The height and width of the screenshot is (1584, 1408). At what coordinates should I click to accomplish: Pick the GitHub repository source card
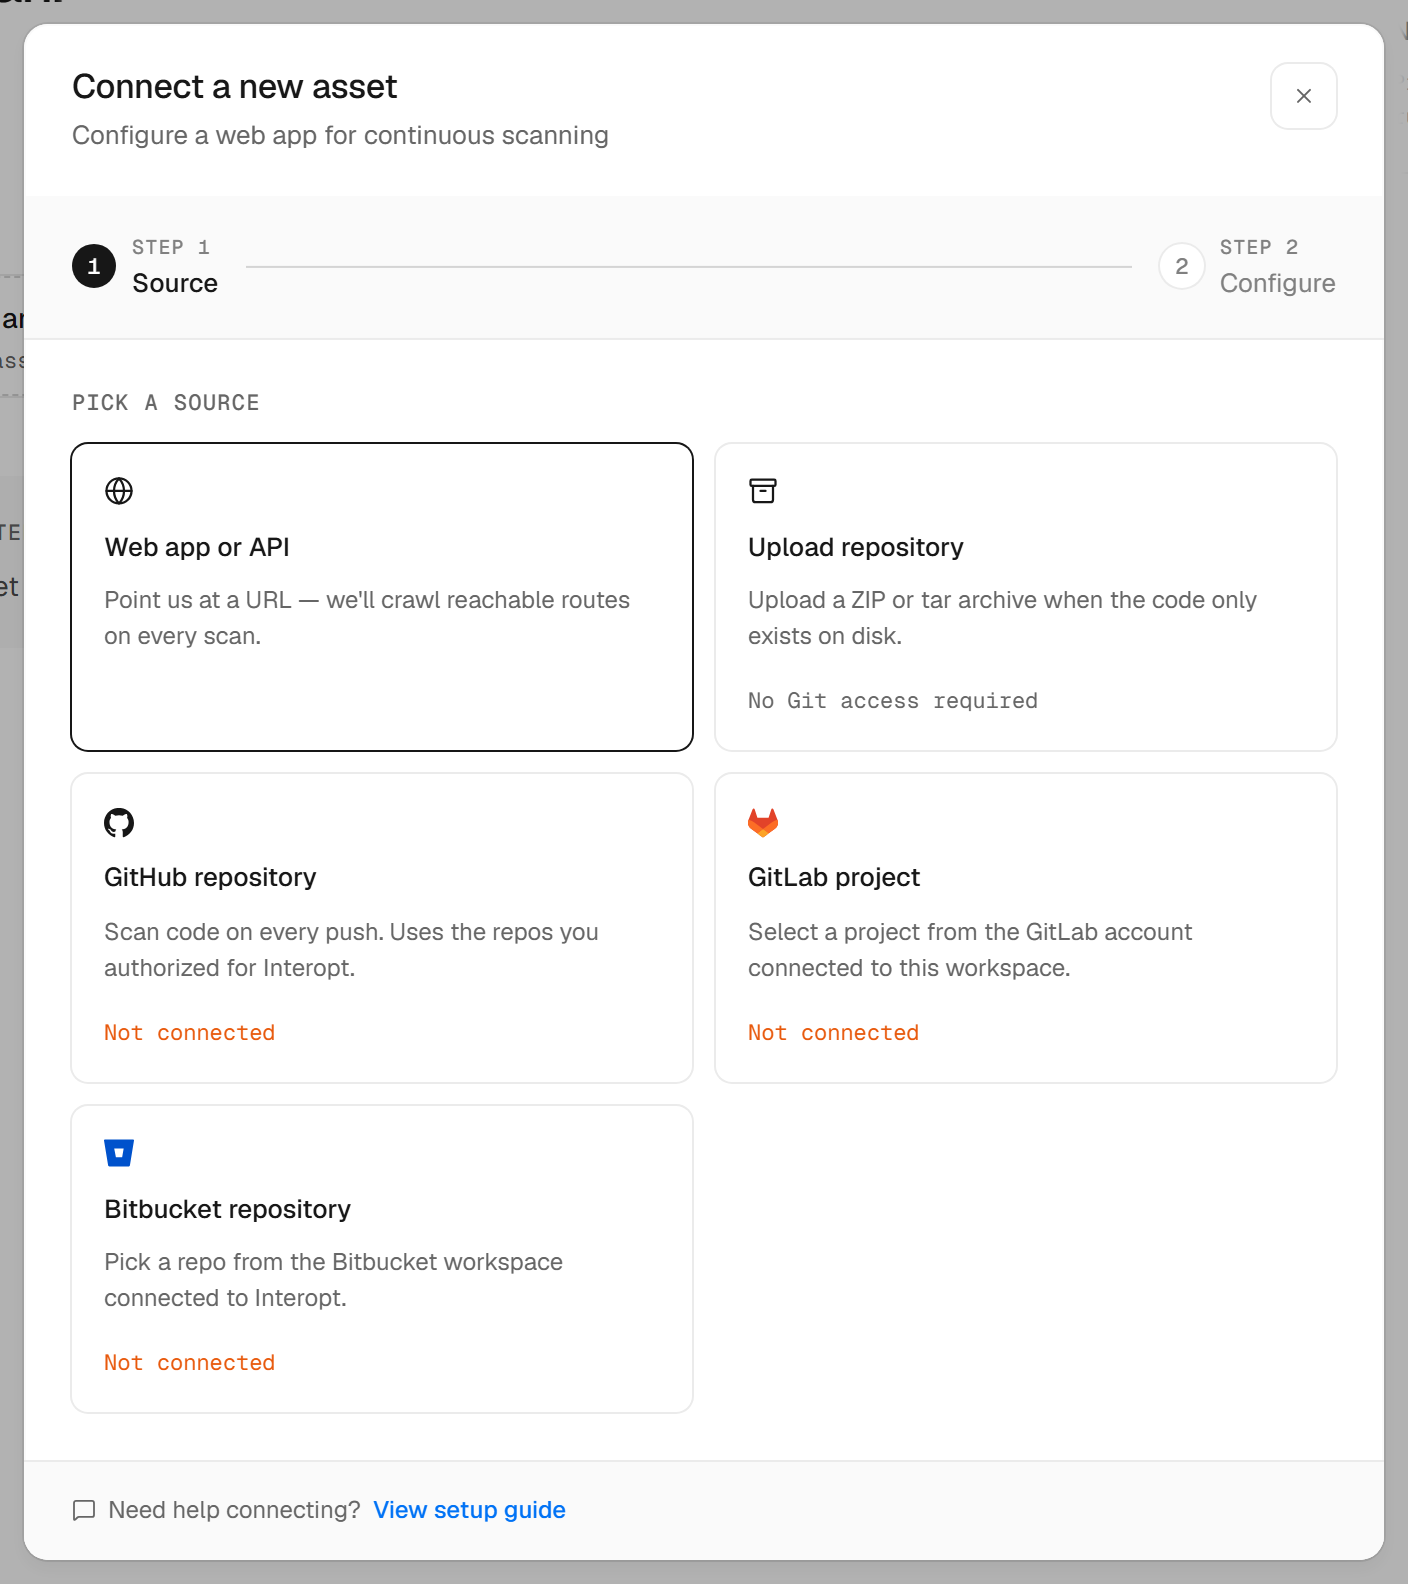(x=382, y=928)
